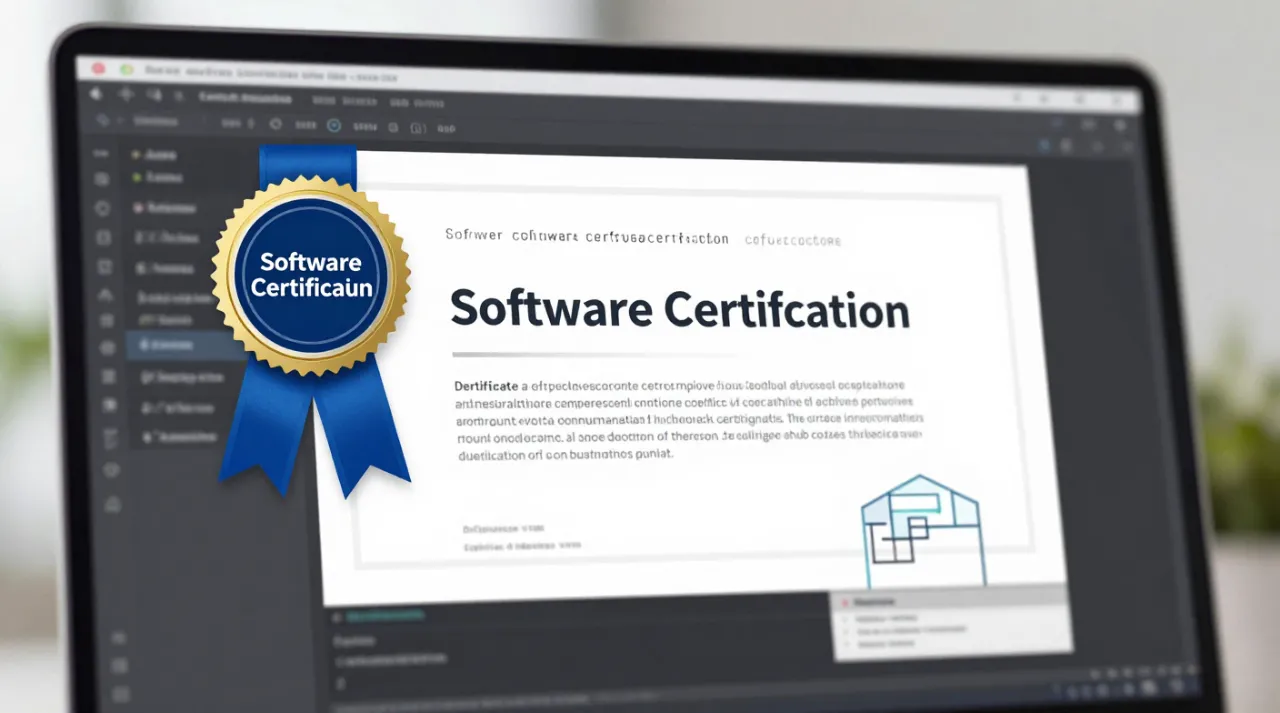Click the blue house blueprint logo
This screenshot has width=1280, height=713.
[922, 531]
